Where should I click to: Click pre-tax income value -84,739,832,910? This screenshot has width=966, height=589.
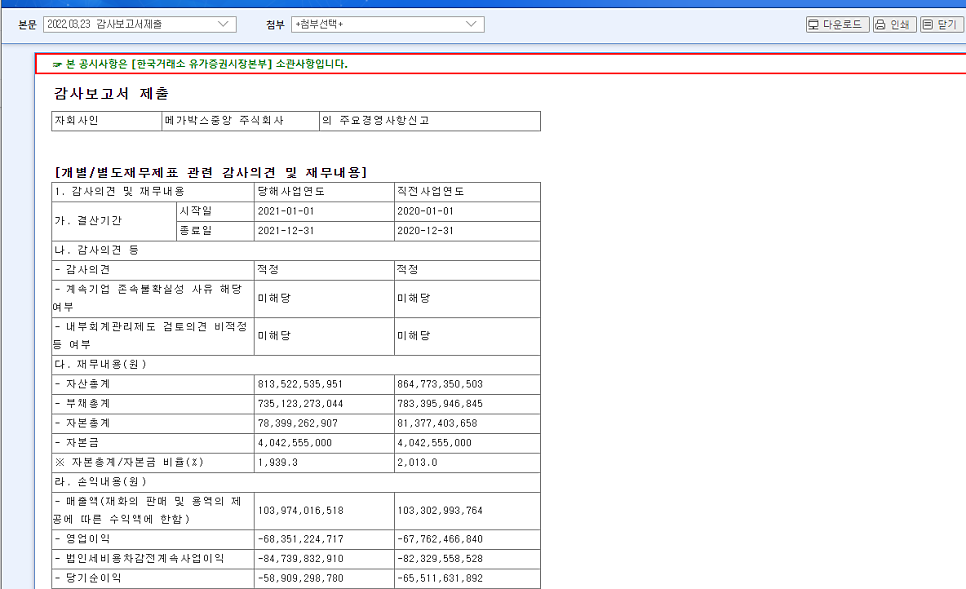[x=301, y=559]
